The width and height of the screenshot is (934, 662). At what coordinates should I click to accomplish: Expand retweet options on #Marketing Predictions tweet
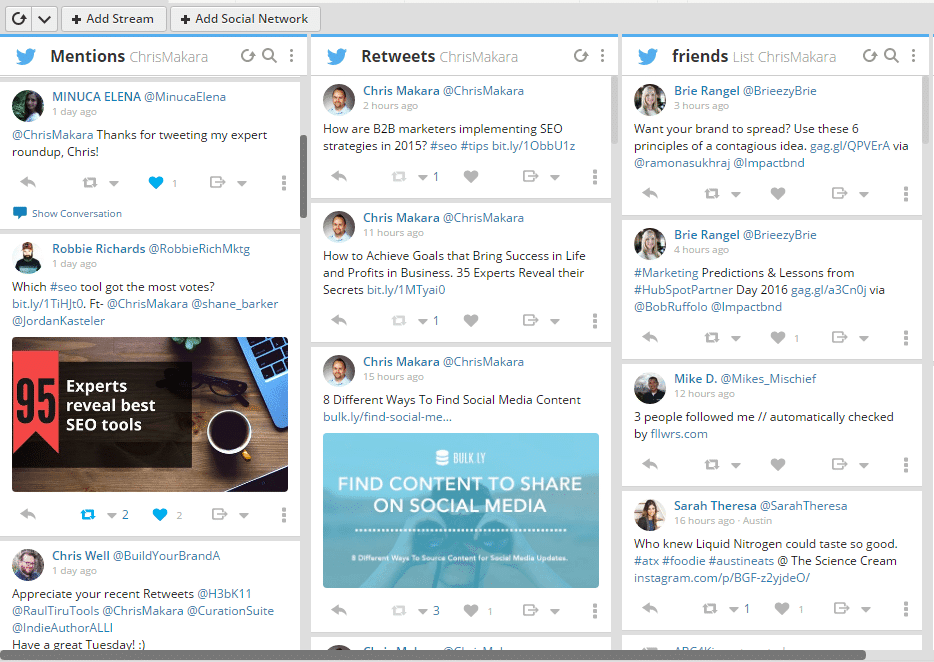coord(736,338)
